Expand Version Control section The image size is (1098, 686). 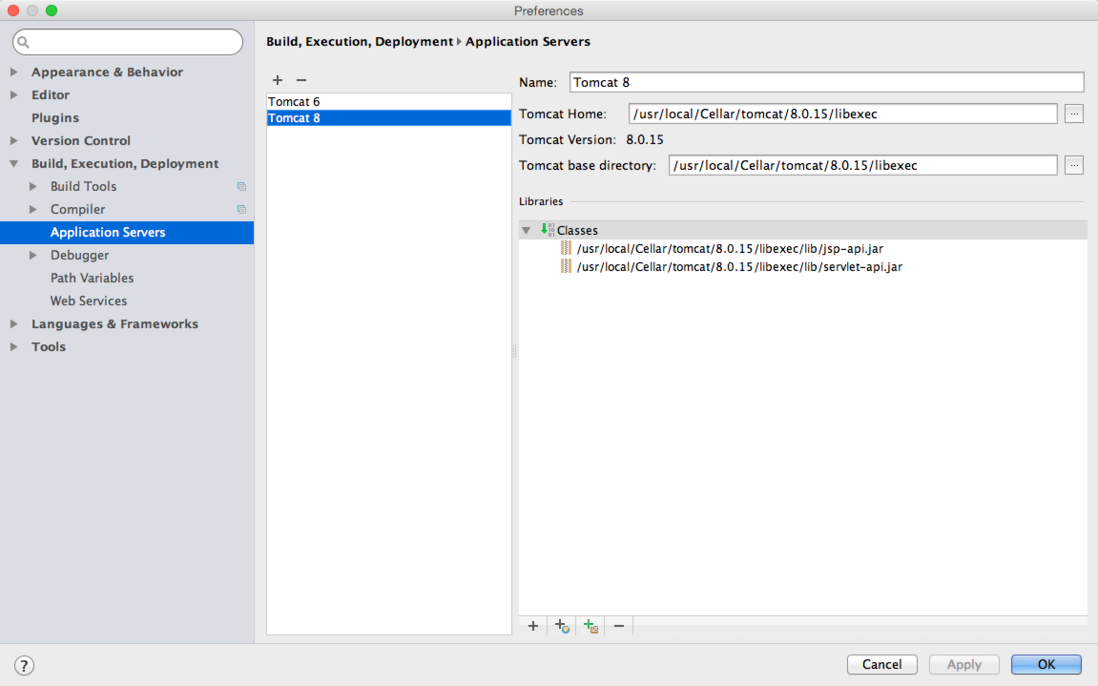pos(14,141)
